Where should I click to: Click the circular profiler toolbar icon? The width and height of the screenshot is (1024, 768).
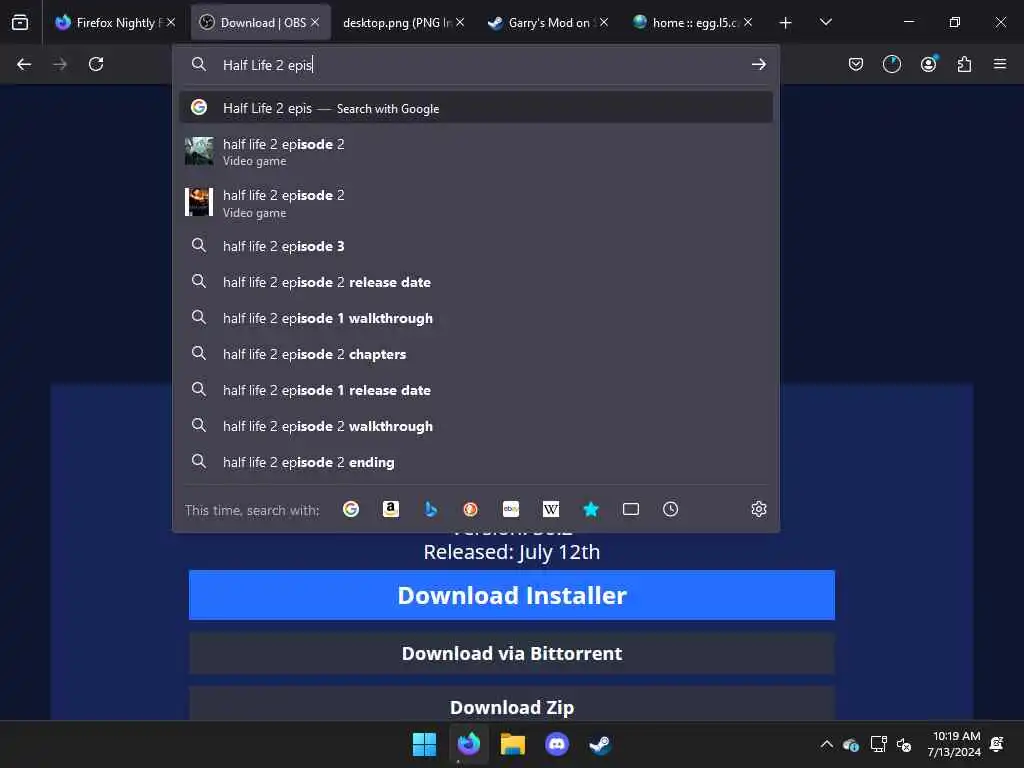(891, 64)
